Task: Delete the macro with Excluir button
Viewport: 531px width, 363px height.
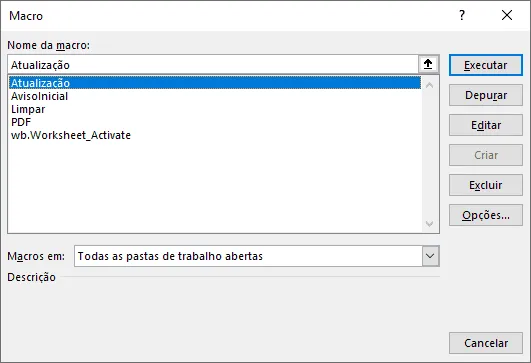Action: point(486,185)
